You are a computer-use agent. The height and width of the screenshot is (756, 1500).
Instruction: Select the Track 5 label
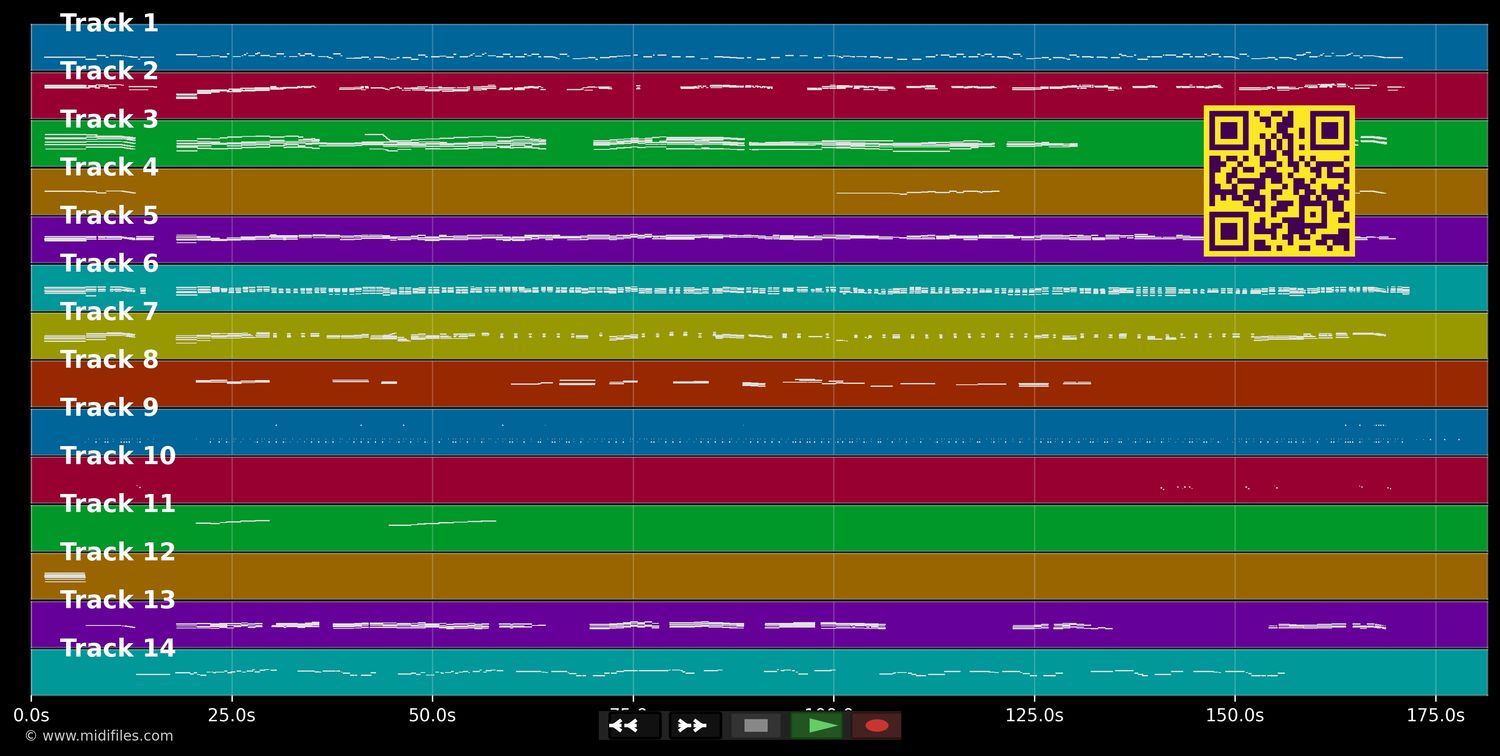click(109, 215)
